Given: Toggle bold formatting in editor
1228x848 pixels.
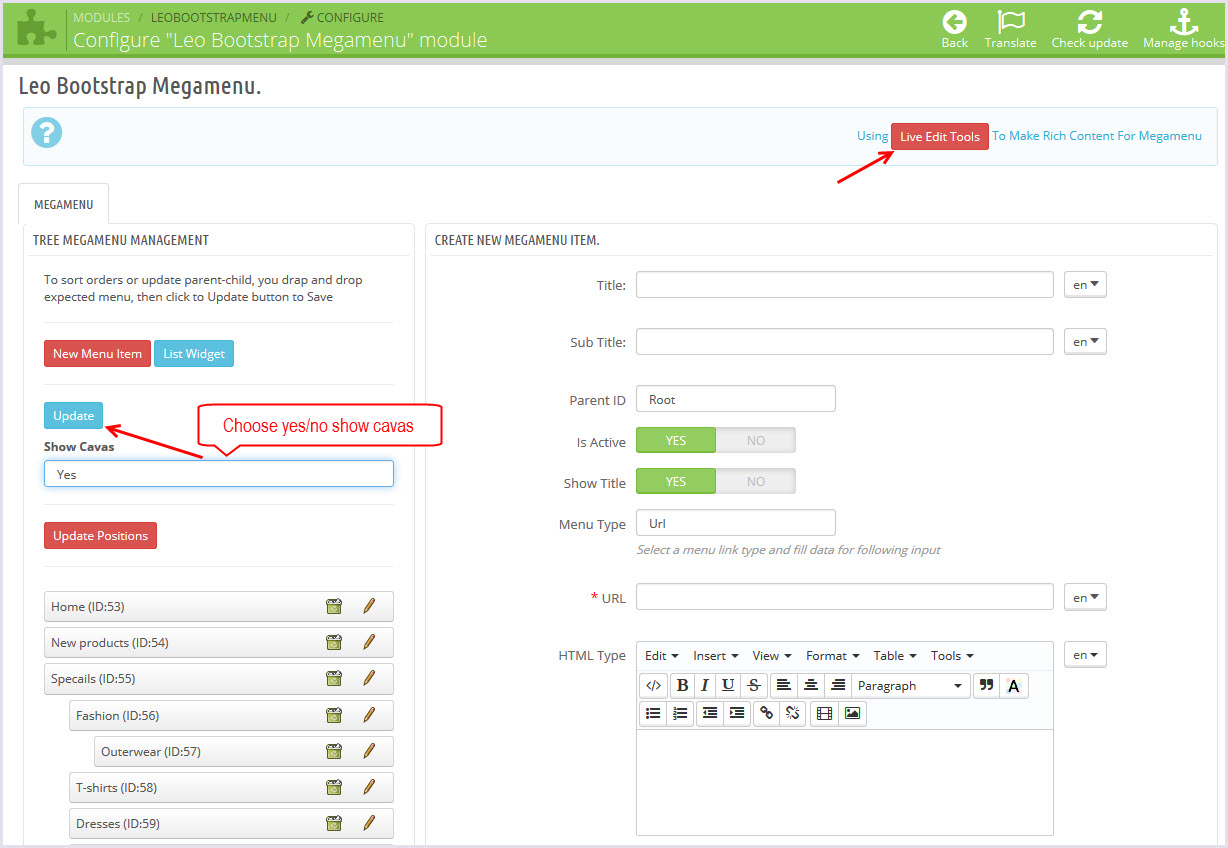Looking at the screenshot, I should click(x=682, y=685).
